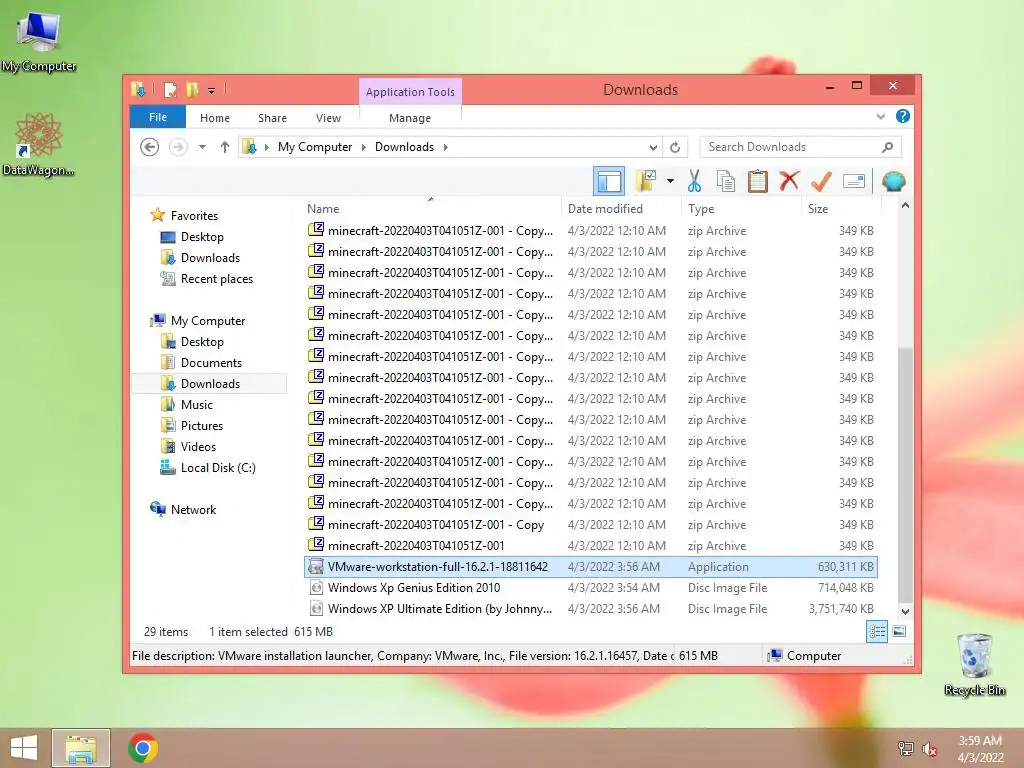The image size is (1024, 768).
Task: Expand the chevron after My Computer in path
Action: click(x=364, y=148)
